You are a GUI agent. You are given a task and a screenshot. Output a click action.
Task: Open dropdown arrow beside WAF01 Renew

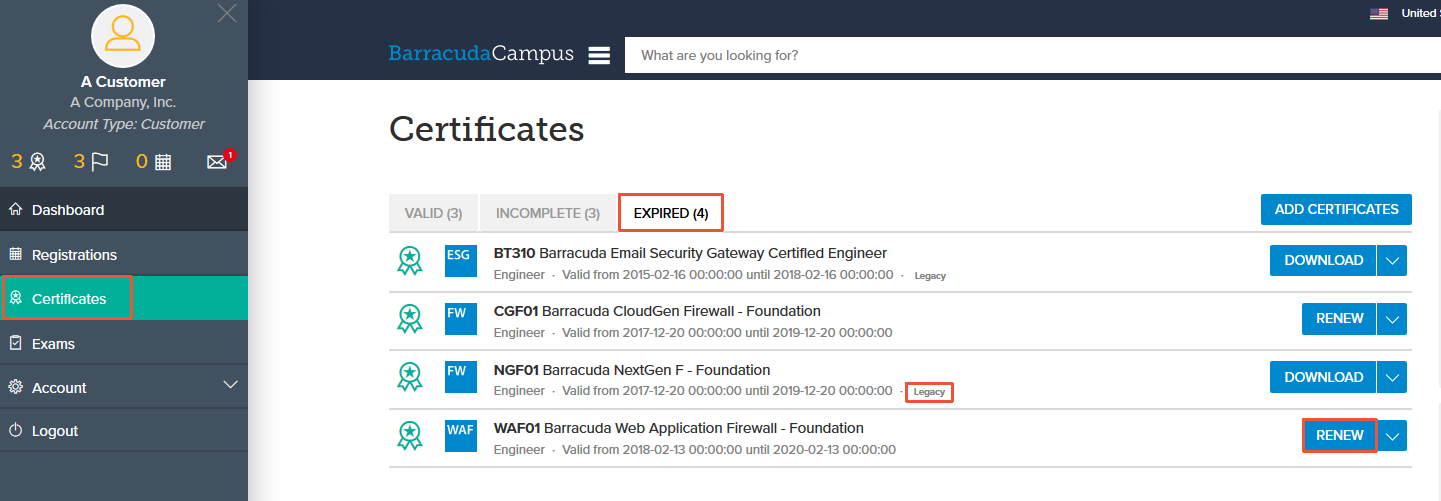(x=1393, y=435)
